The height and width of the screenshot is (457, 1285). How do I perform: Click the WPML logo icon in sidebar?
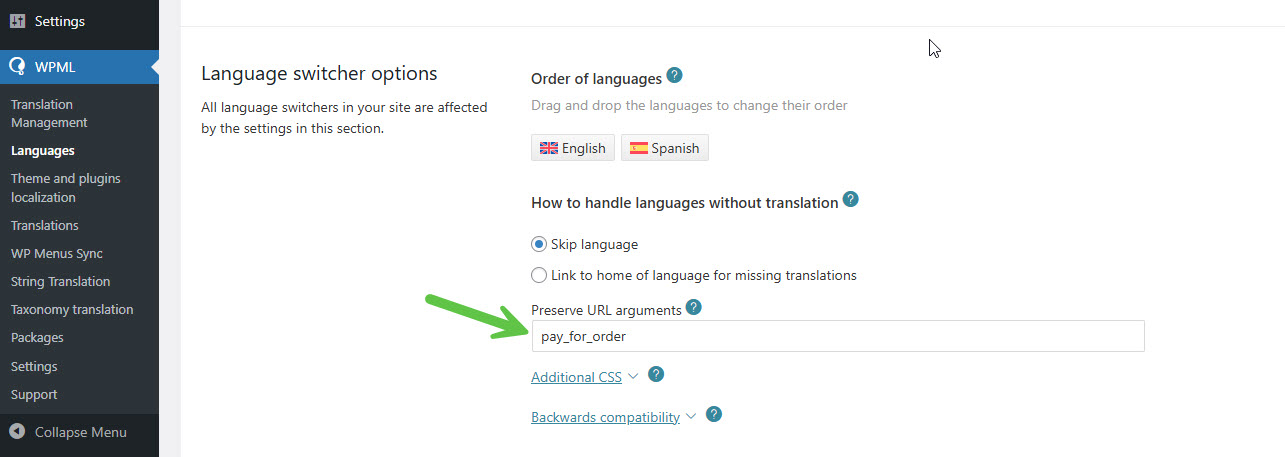tap(18, 67)
